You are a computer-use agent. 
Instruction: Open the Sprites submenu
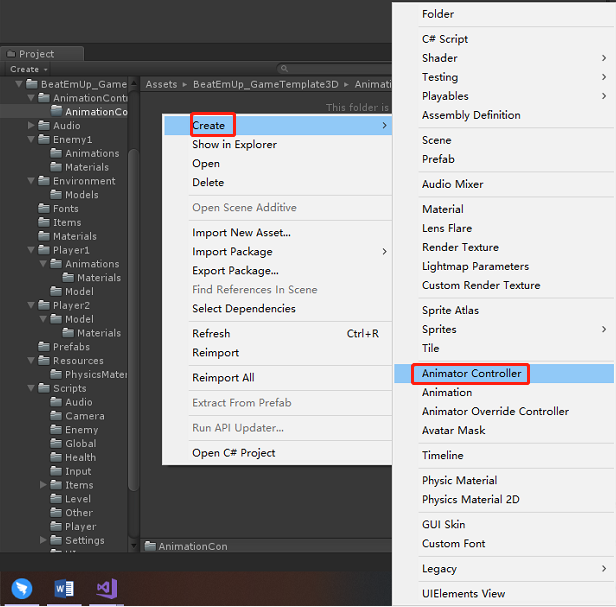click(x=504, y=329)
